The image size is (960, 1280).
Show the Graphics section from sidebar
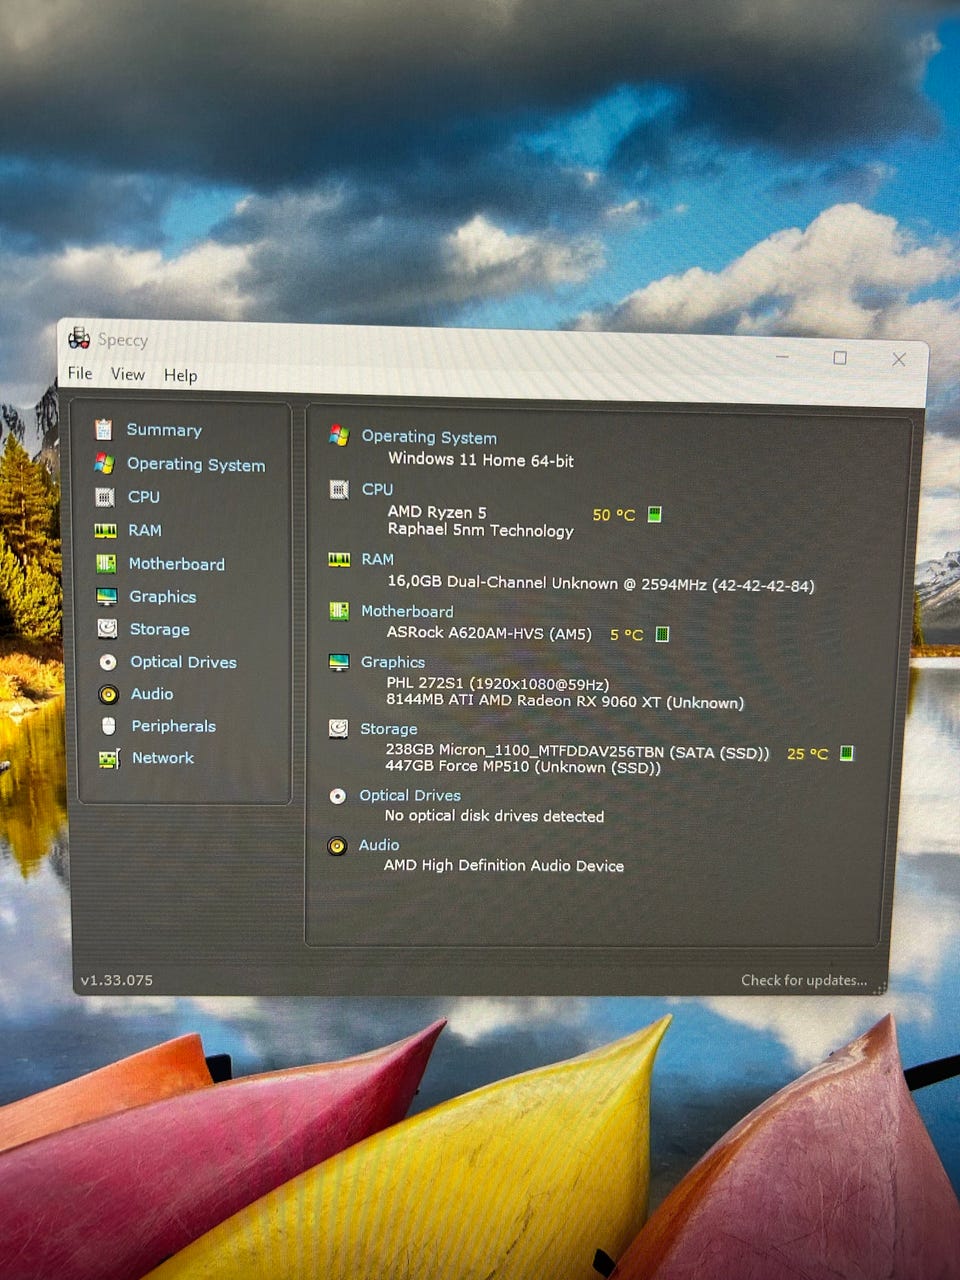coord(163,597)
